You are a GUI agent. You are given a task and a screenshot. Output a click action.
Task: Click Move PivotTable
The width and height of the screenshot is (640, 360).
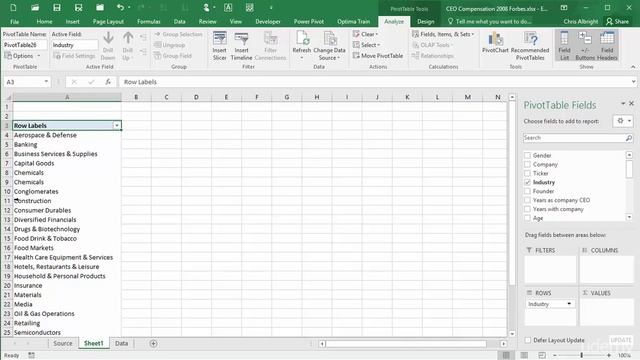378,56
